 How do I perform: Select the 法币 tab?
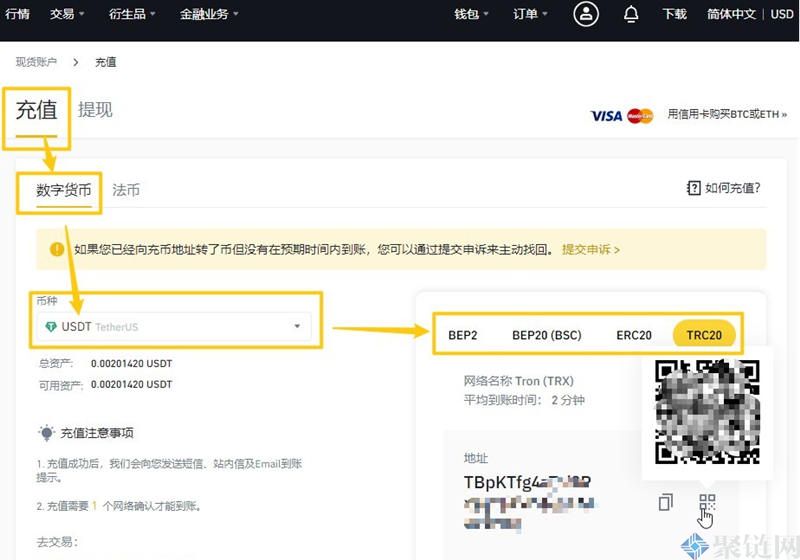126,190
